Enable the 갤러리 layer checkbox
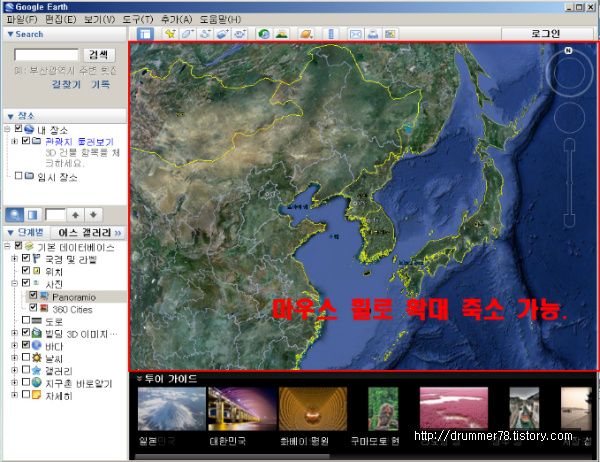Viewport: 600px width, 462px height. (26, 369)
